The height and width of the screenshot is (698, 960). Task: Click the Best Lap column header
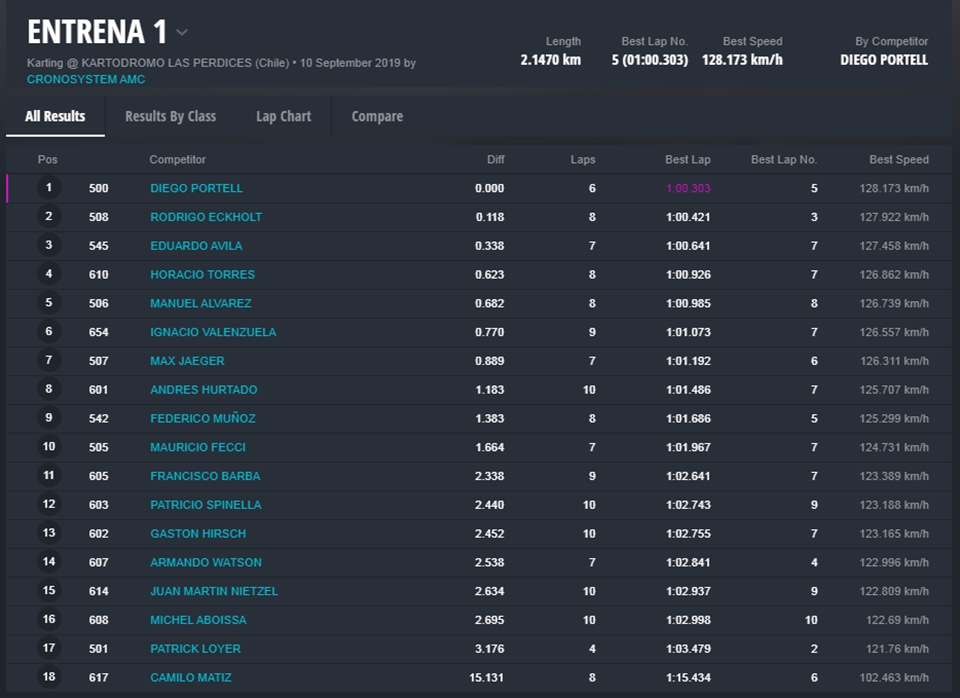click(x=687, y=160)
